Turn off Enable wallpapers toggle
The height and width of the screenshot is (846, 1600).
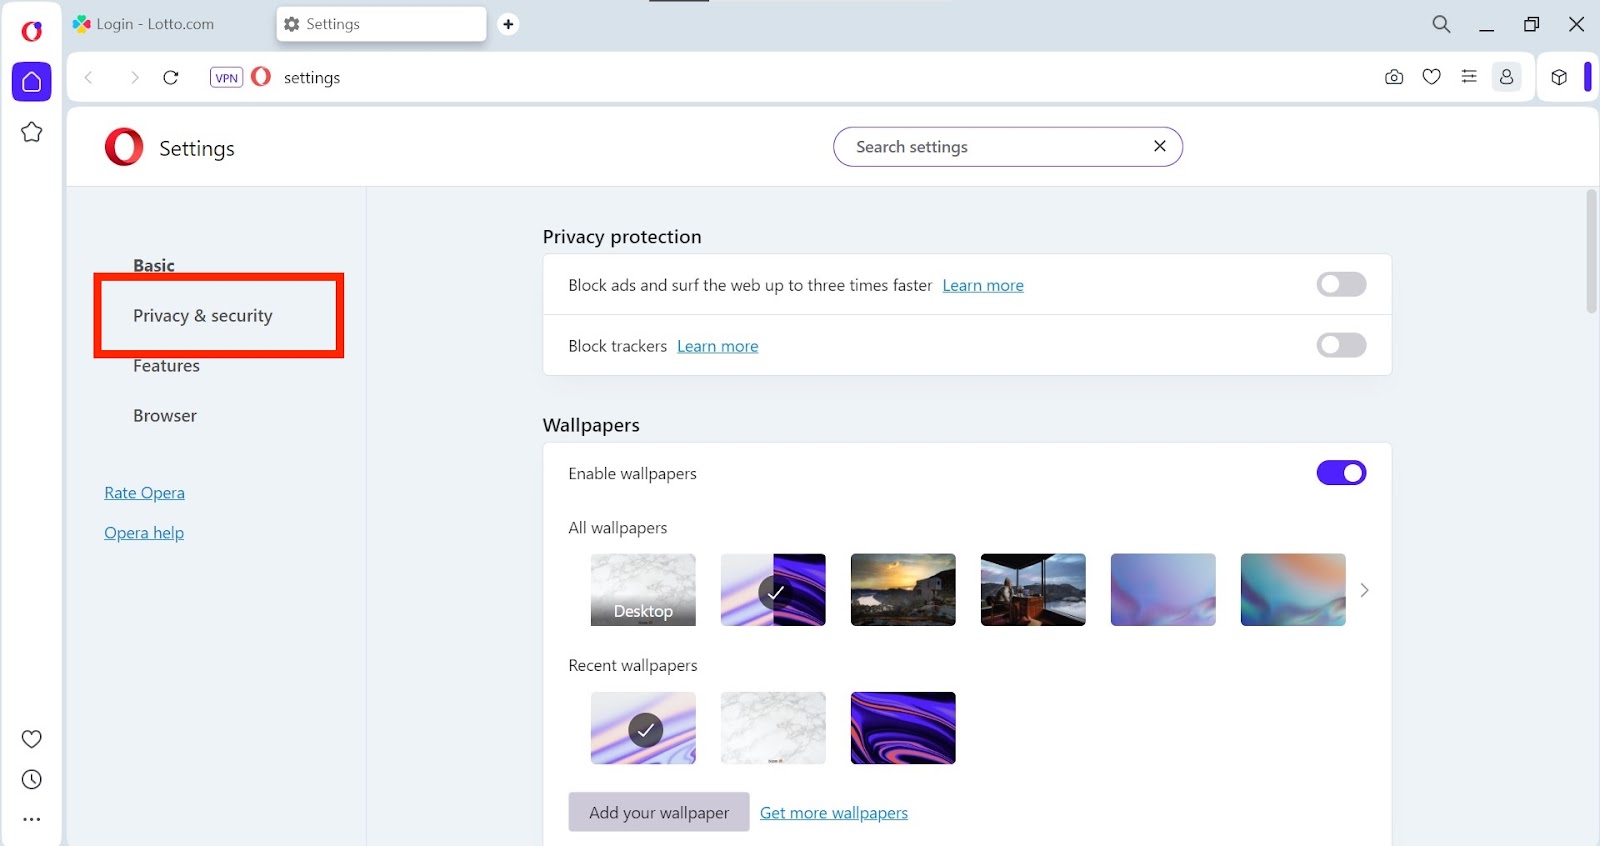(x=1341, y=473)
